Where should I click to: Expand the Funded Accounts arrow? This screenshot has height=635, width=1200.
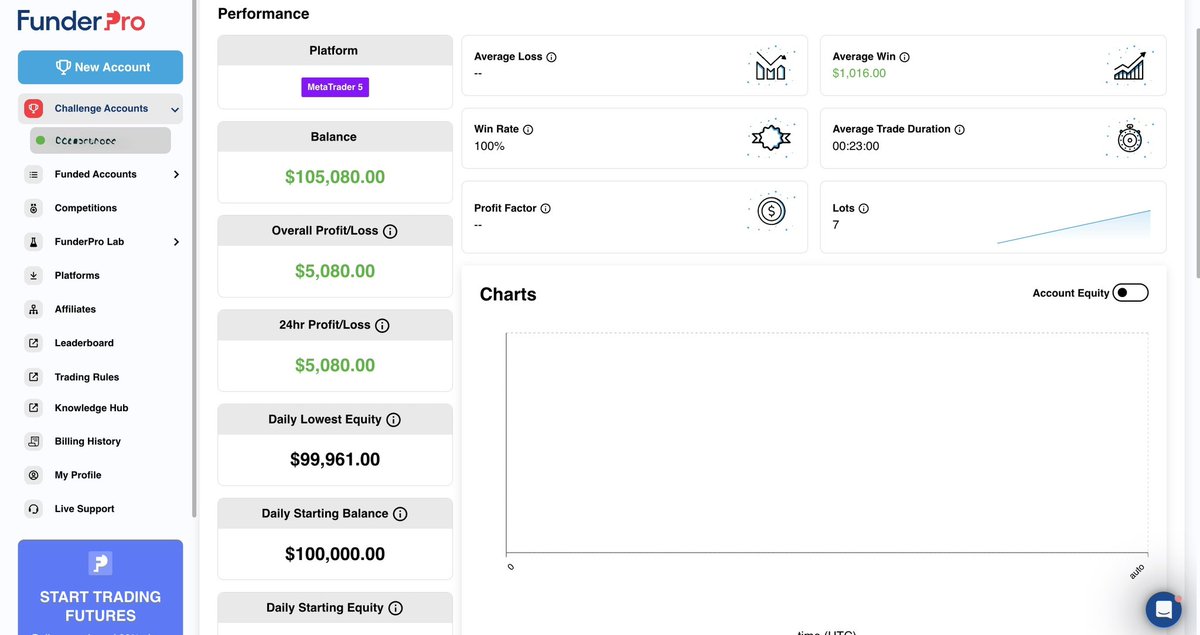(176, 174)
